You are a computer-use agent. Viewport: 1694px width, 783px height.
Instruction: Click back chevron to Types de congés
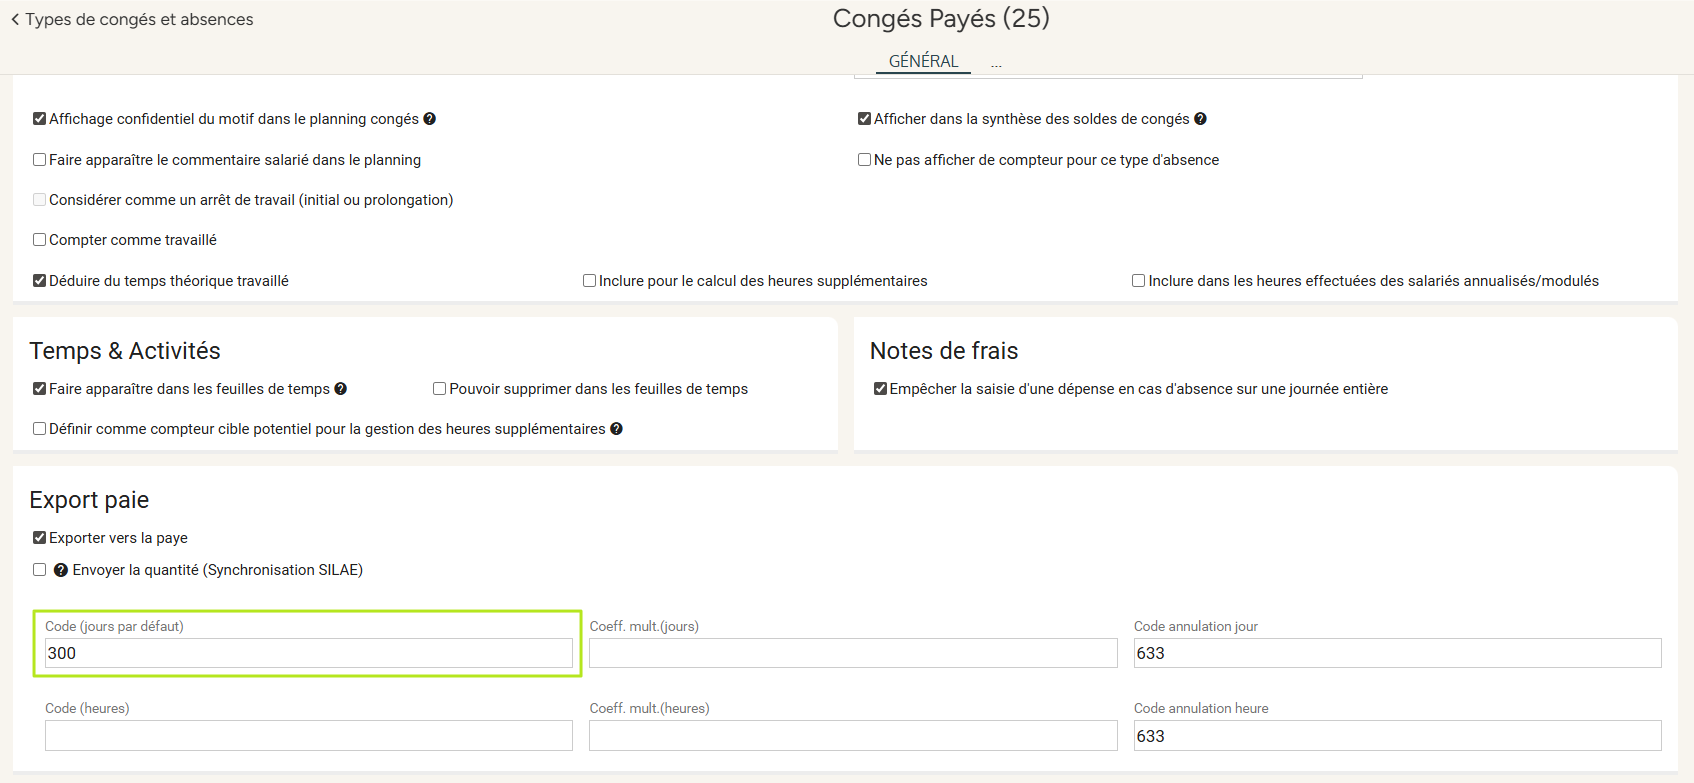pos(15,20)
